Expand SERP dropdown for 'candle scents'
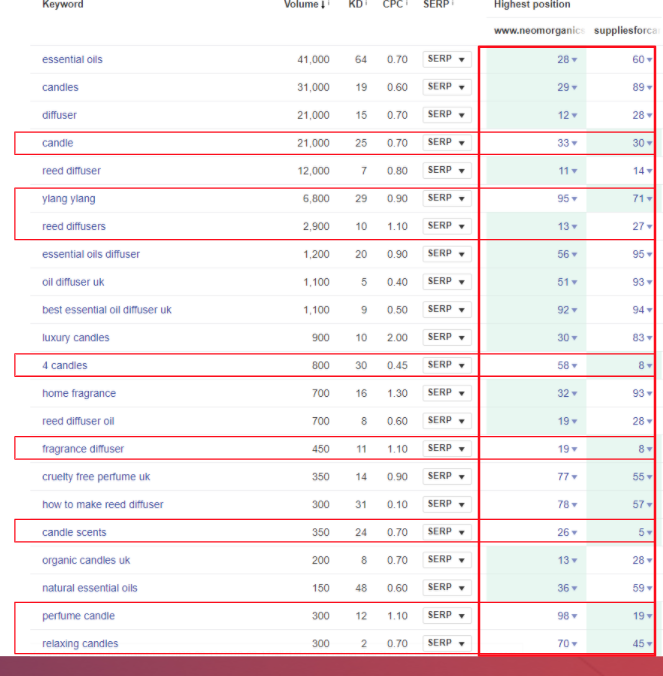The image size is (663, 676). [x=447, y=532]
